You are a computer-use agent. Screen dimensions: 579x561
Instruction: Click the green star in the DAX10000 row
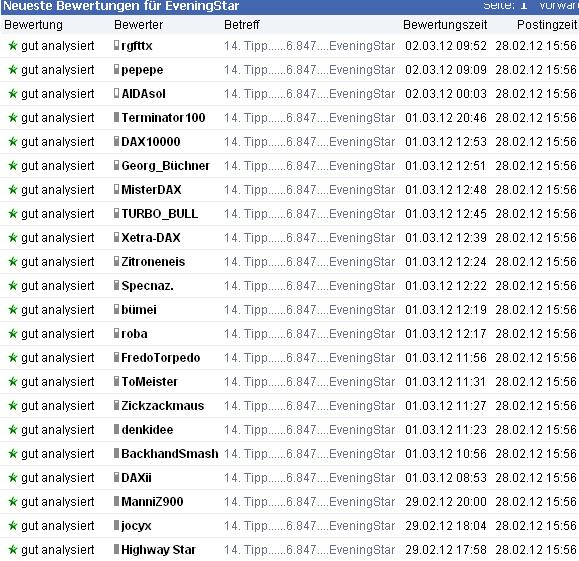[13, 142]
